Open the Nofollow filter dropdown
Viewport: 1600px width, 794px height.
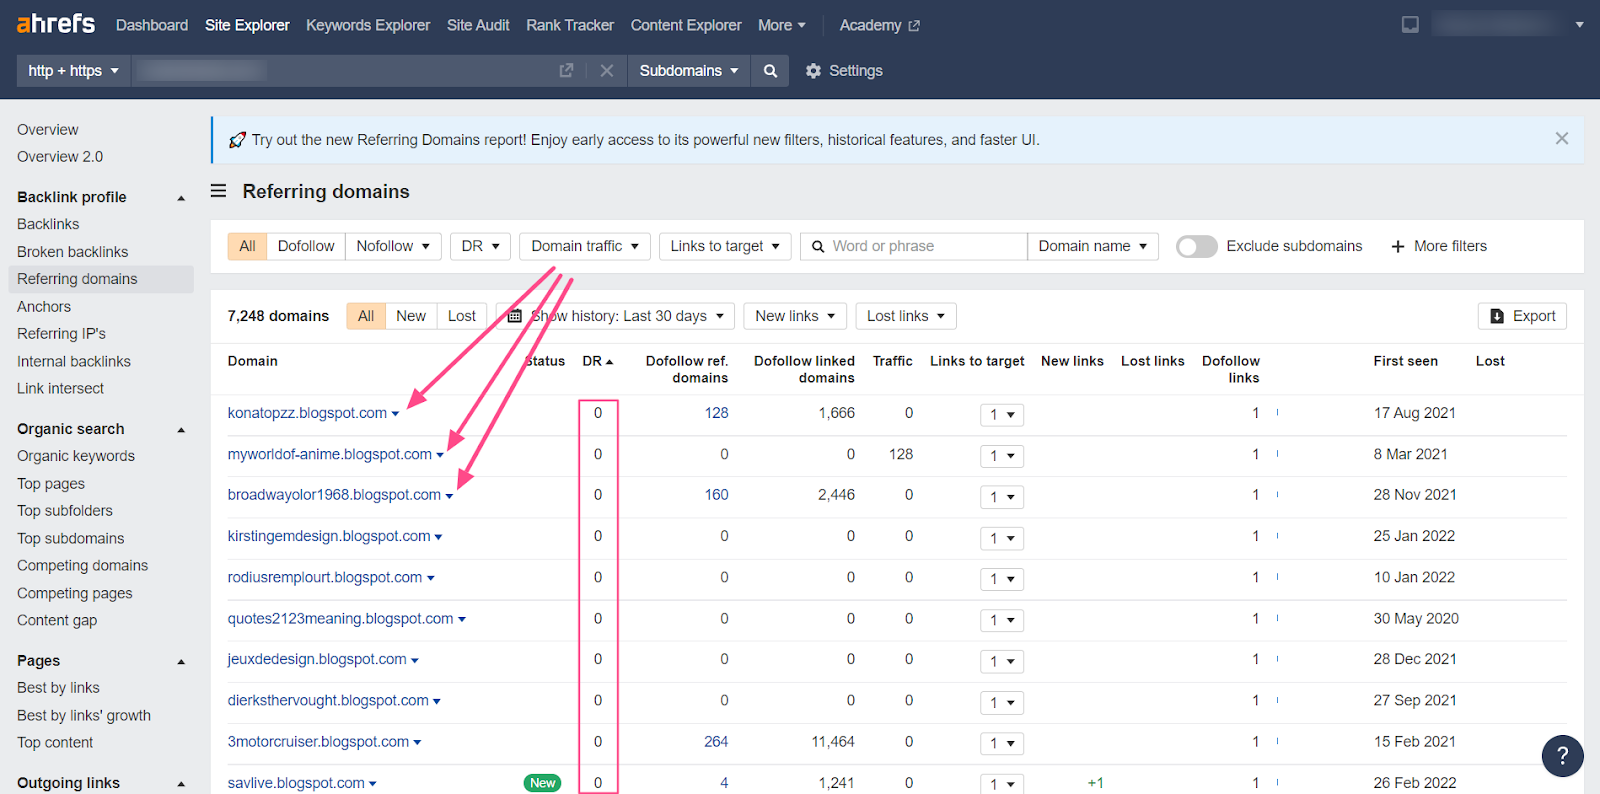pos(393,246)
